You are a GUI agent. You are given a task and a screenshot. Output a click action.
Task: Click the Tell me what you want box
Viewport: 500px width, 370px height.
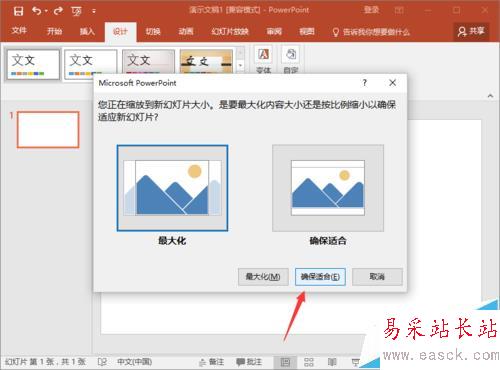tap(371, 32)
